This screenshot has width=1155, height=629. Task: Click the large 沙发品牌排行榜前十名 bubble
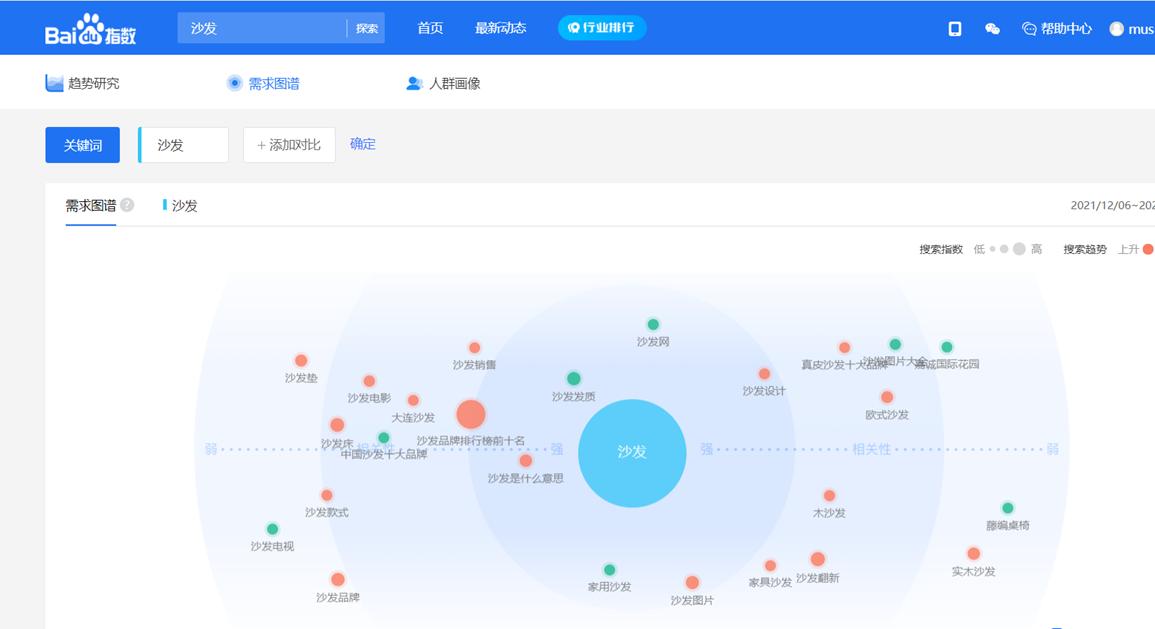point(471,415)
